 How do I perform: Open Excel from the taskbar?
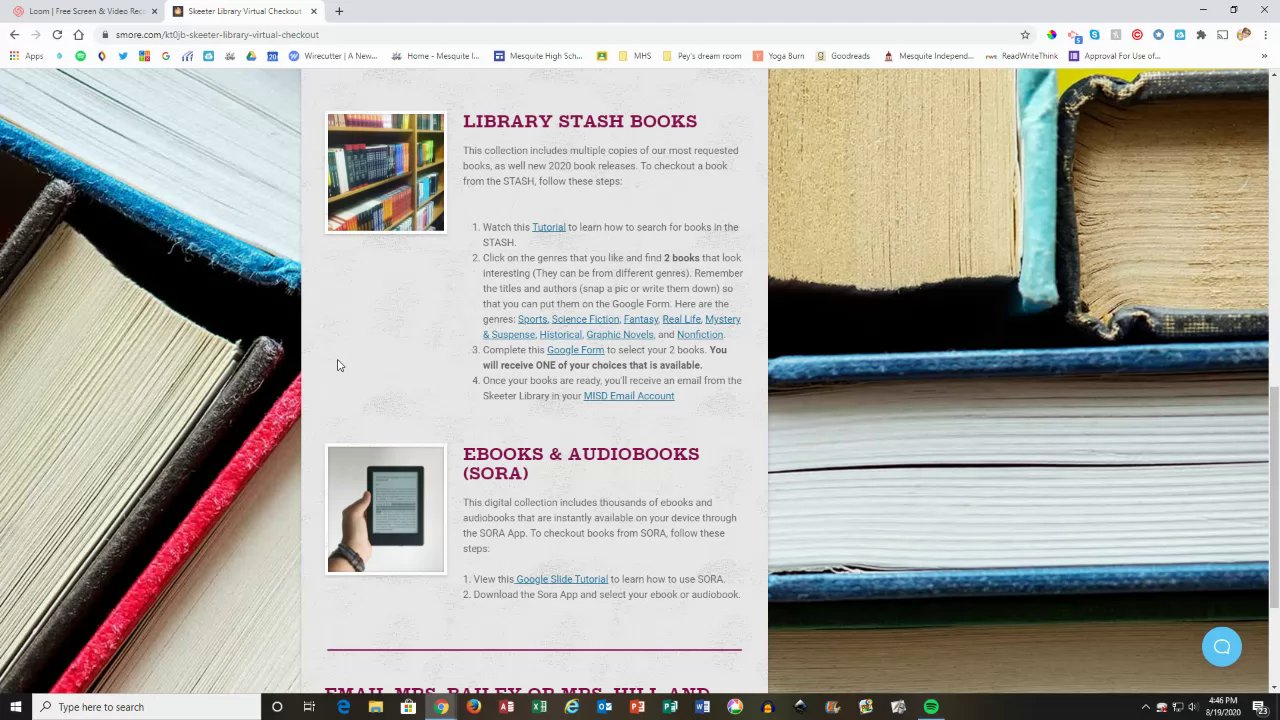point(539,707)
